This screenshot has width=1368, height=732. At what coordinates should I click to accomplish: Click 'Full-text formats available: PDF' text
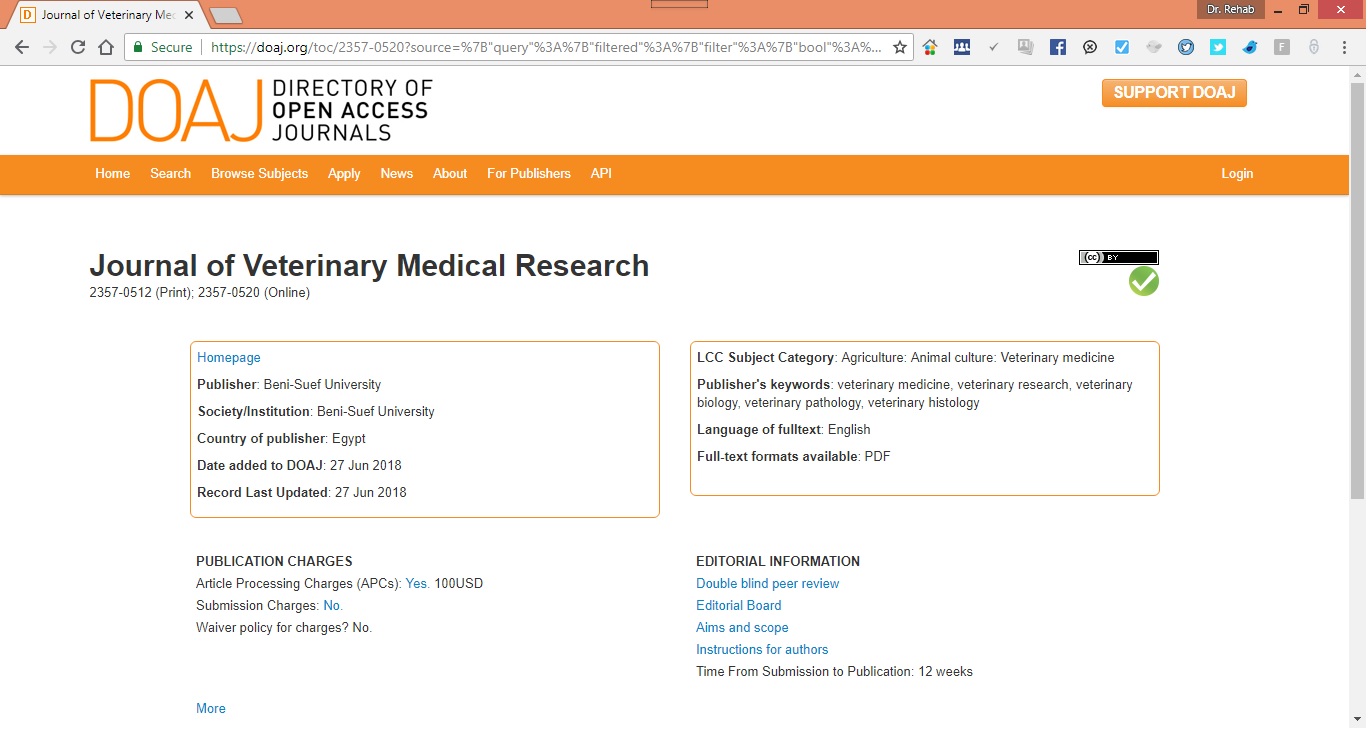[x=794, y=456]
